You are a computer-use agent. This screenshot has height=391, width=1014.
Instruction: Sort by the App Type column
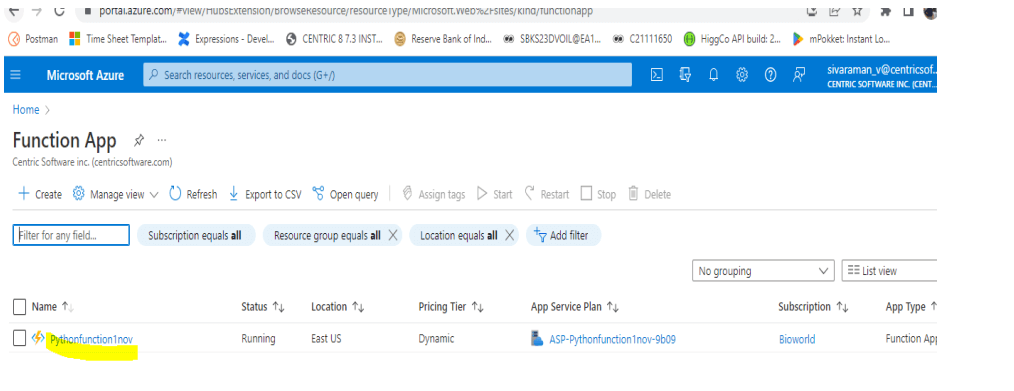911,307
